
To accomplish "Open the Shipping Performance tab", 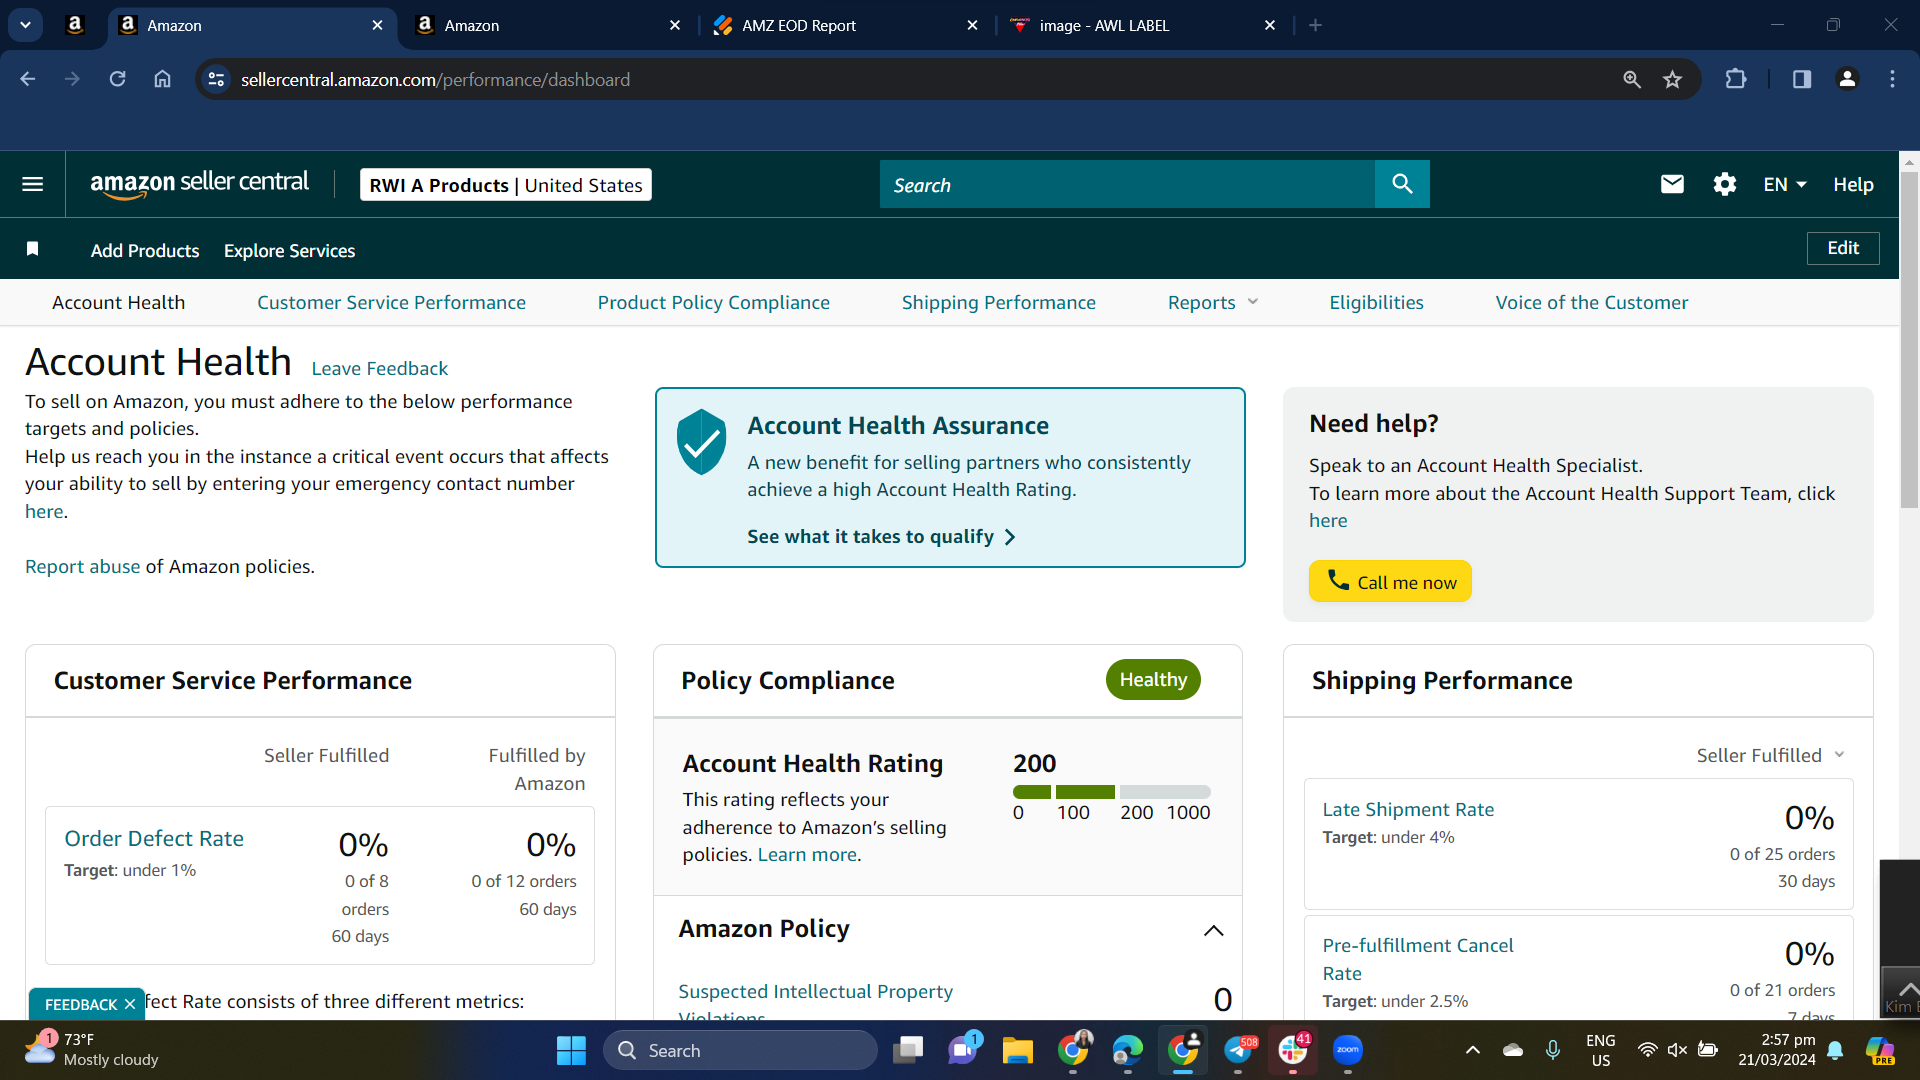I will (x=998, y=302).
